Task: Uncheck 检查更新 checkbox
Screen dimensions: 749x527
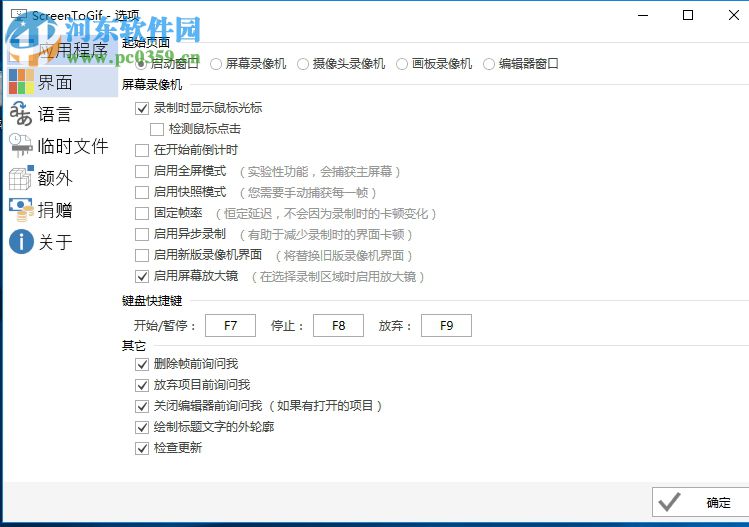Action: [x=142, y=449]
